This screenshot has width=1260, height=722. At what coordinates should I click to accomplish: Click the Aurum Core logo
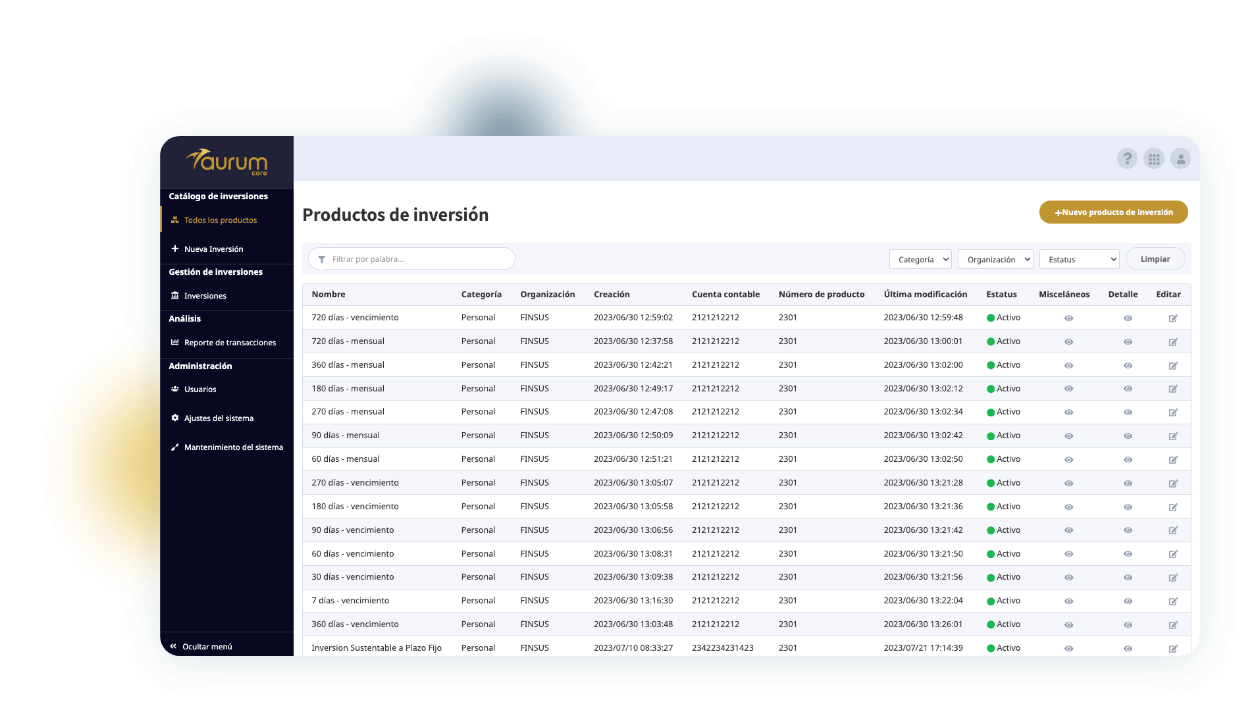[227, 162]
